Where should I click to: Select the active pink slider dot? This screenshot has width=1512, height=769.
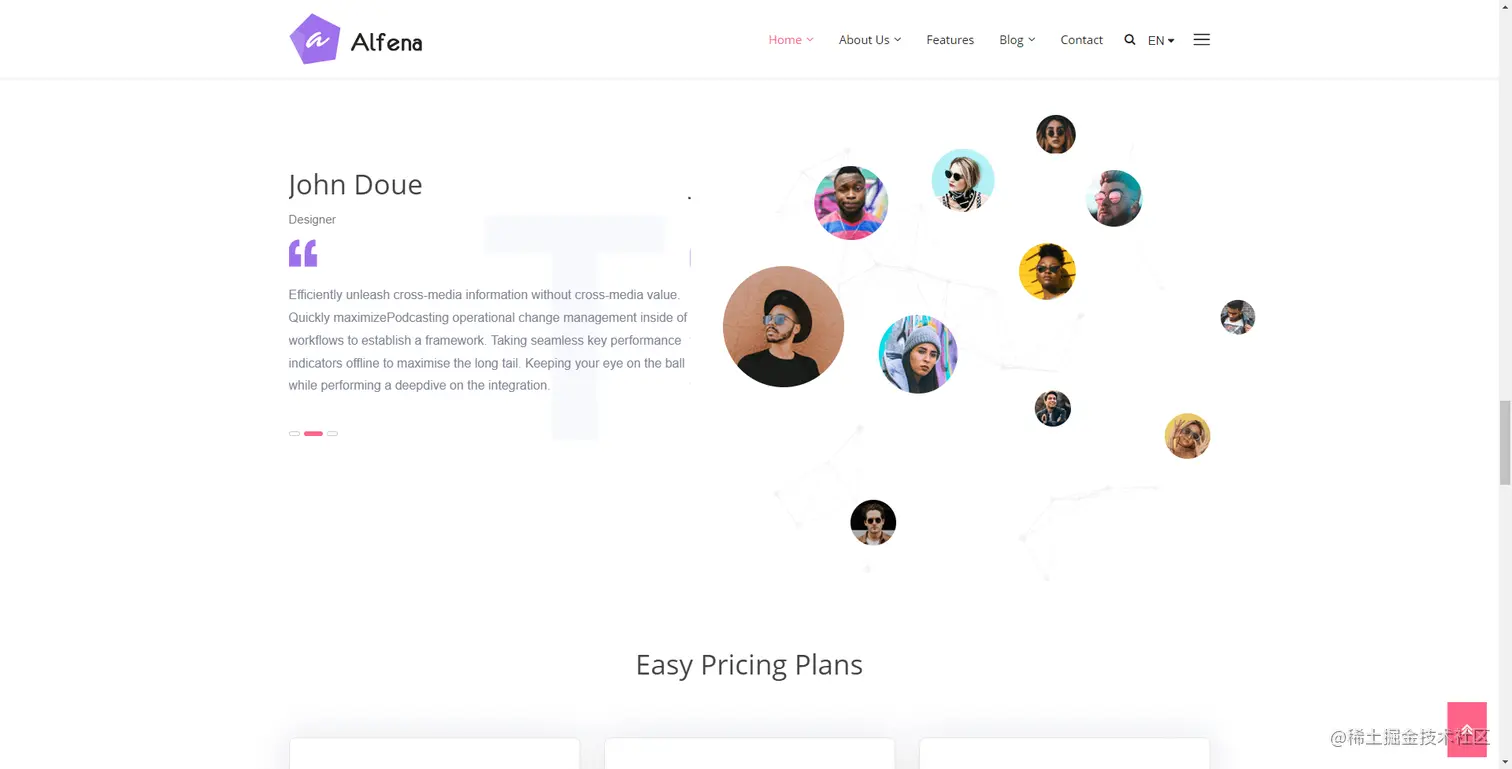point(313,433)
